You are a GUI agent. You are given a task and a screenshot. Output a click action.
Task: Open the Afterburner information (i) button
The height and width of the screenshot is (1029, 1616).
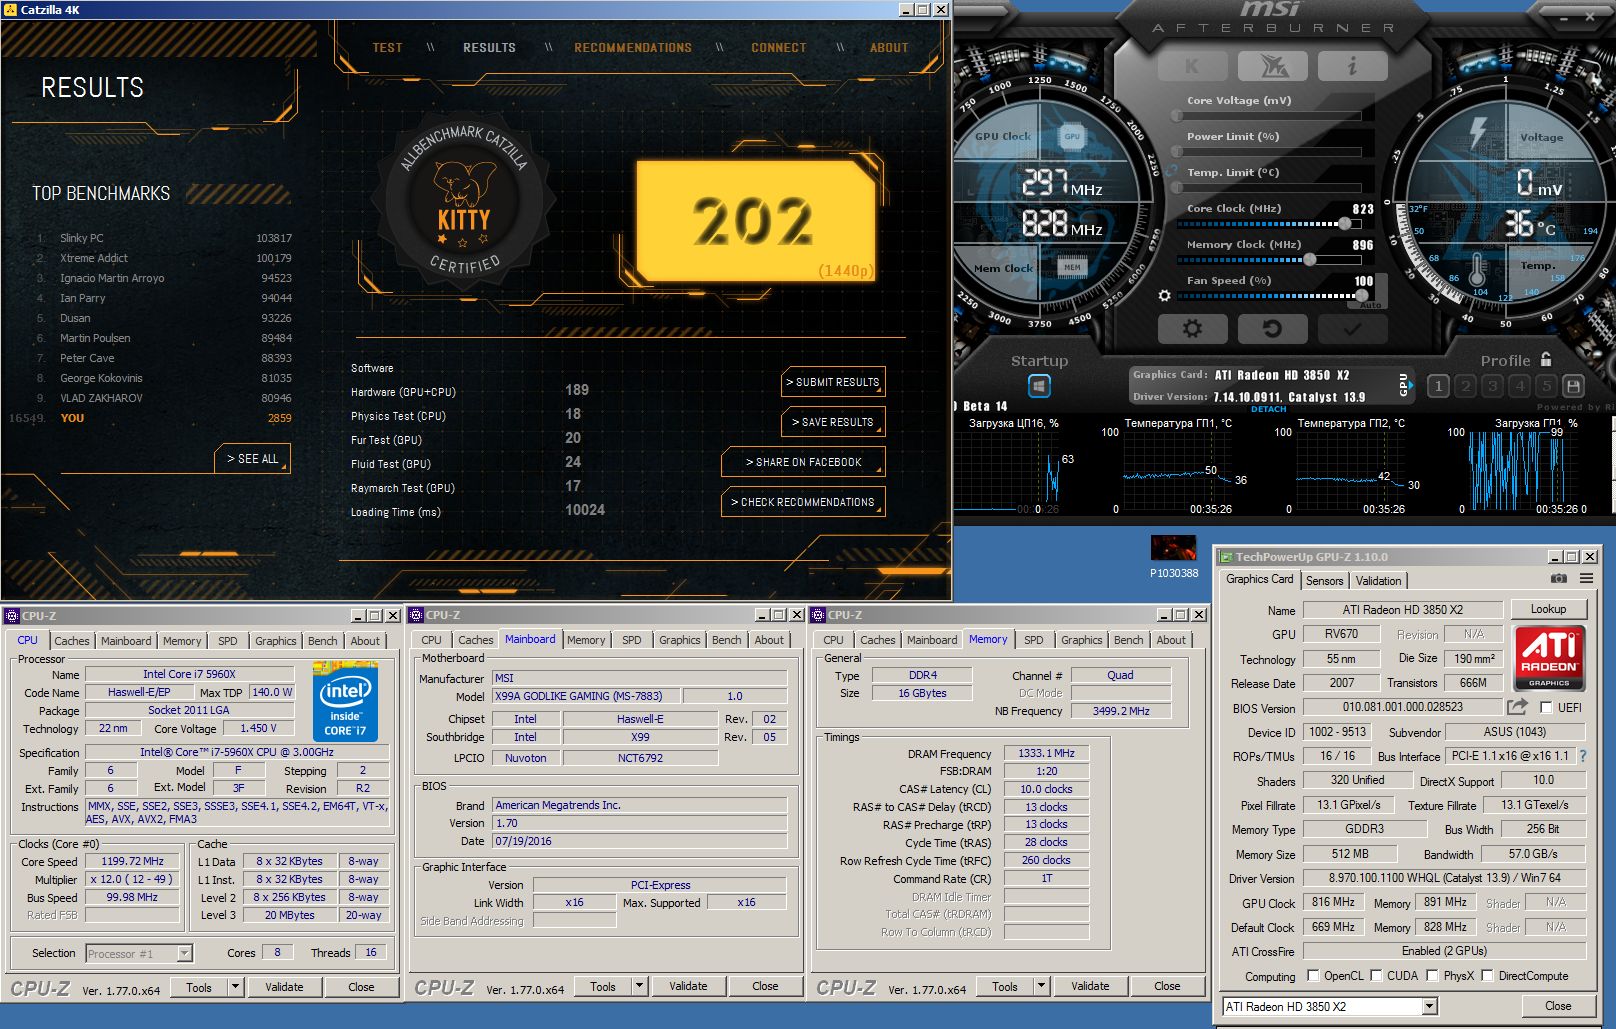1352,66
